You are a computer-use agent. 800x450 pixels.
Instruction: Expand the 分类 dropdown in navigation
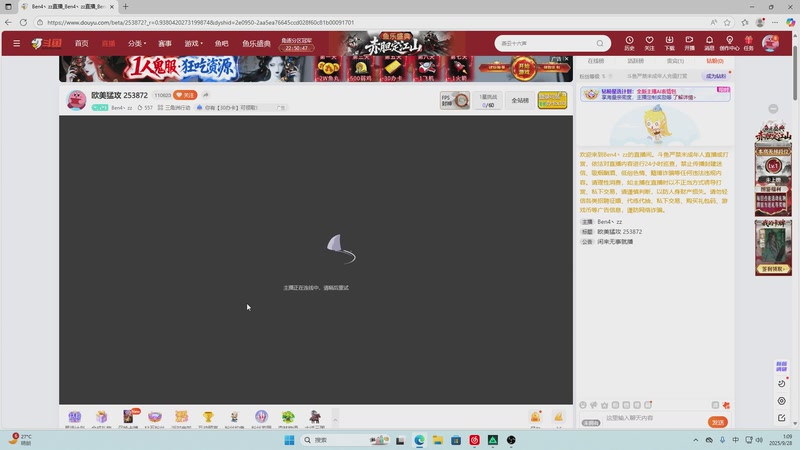click(137, 43)
